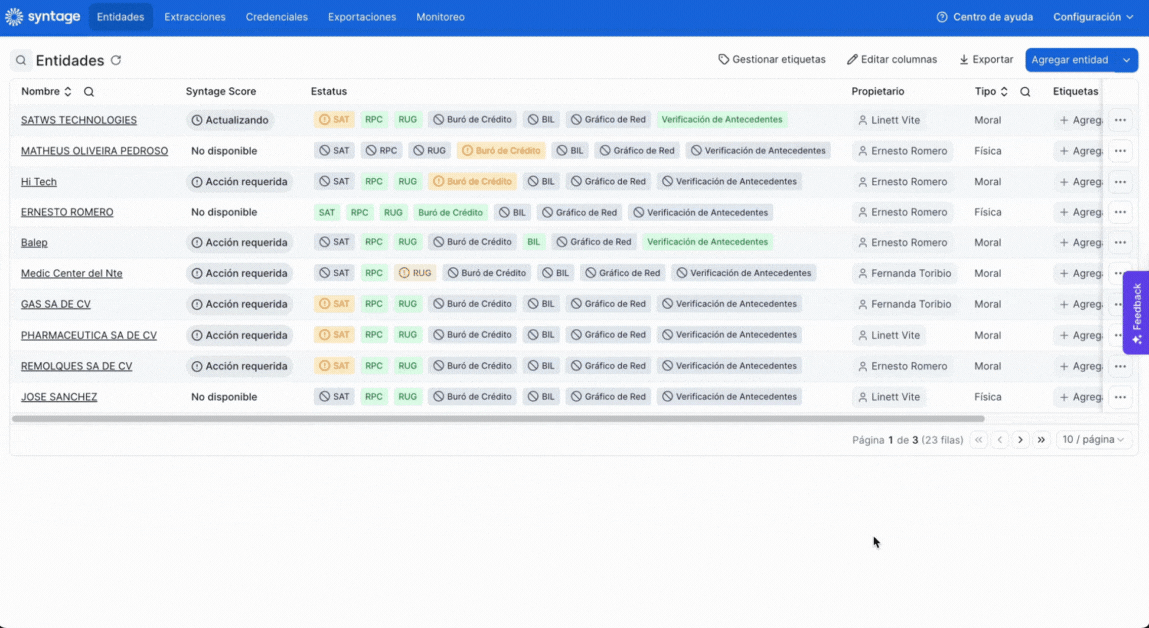Viewport: 1149px width, 628px height.
Task: Open the Feedback side tab
Action: (x=1136, y=313)
